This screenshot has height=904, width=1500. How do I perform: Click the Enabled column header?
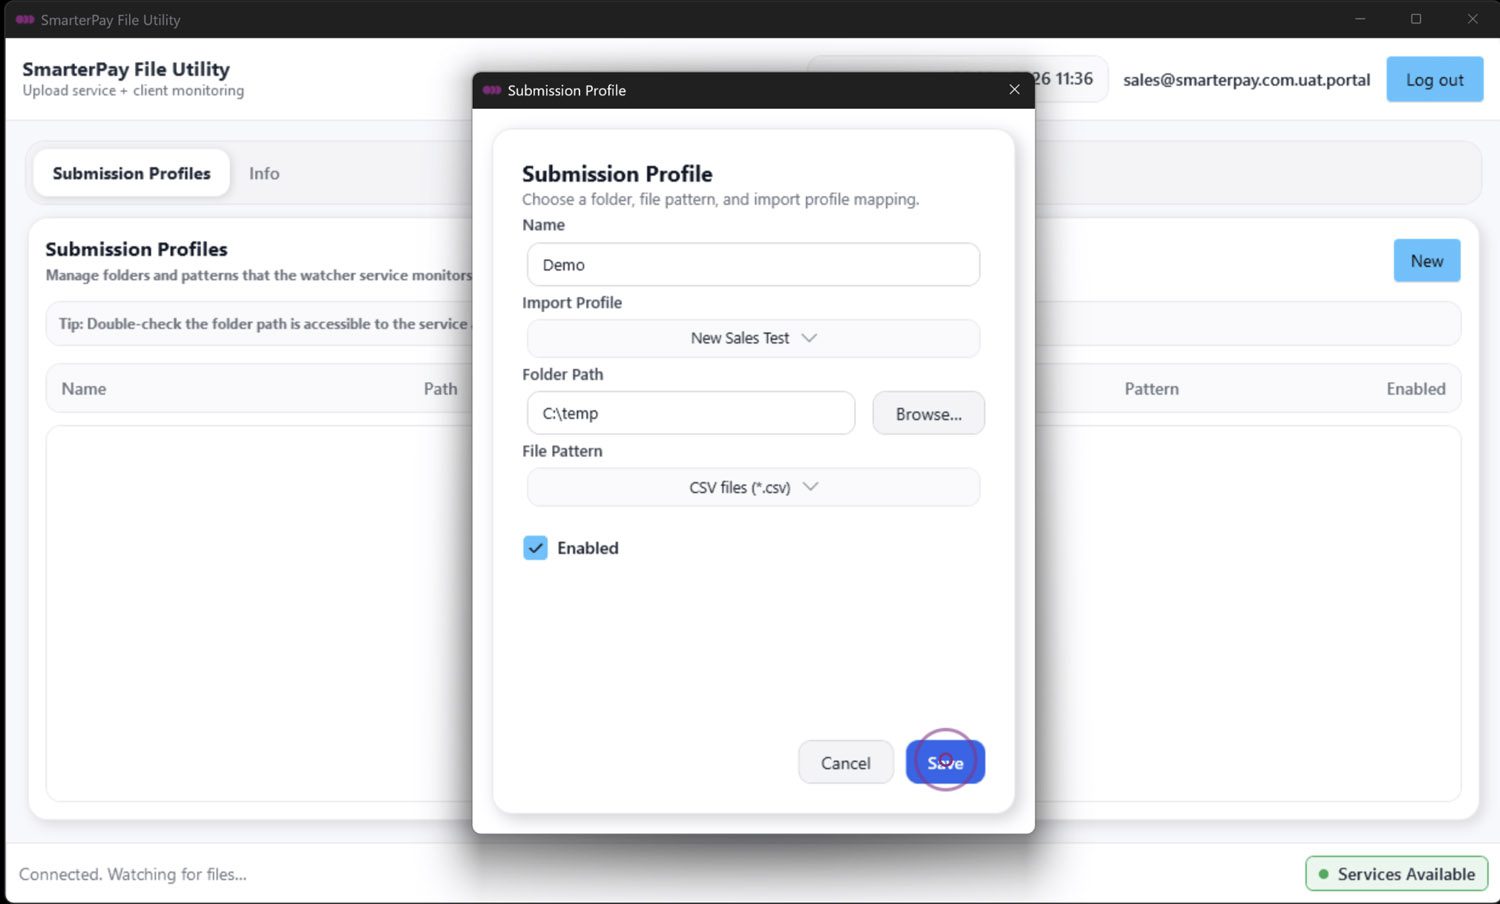1415,389
